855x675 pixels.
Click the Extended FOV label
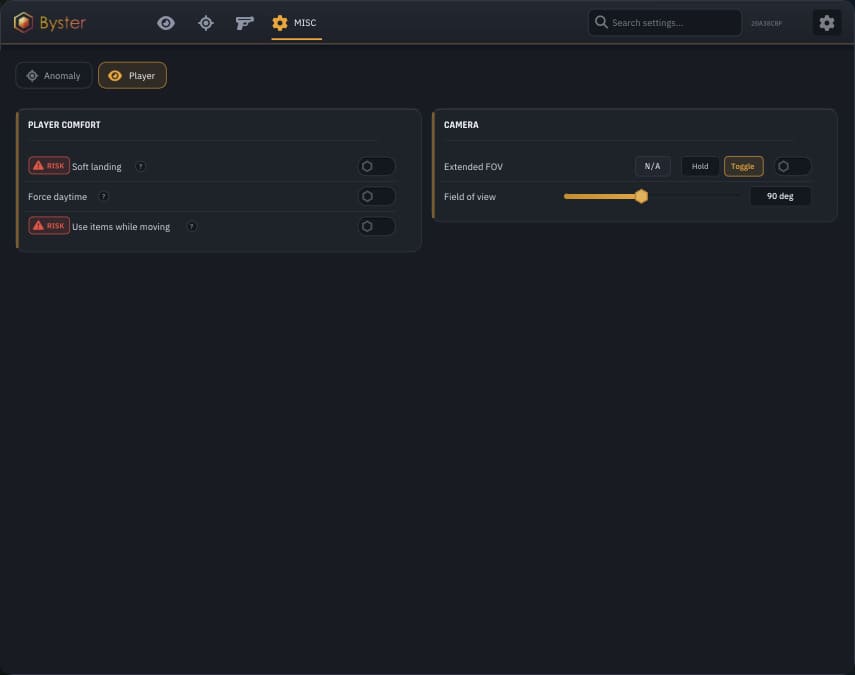click(x=473, y=167)
